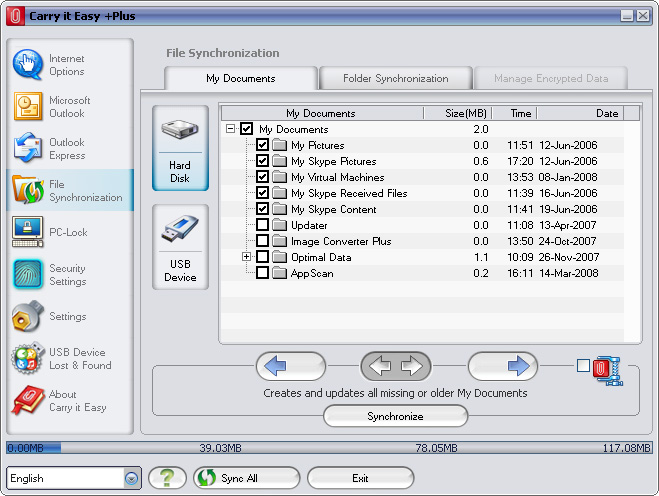Sort by the Date column header
The width and height of the screenshot is (659, 496).
coord(580,113)
